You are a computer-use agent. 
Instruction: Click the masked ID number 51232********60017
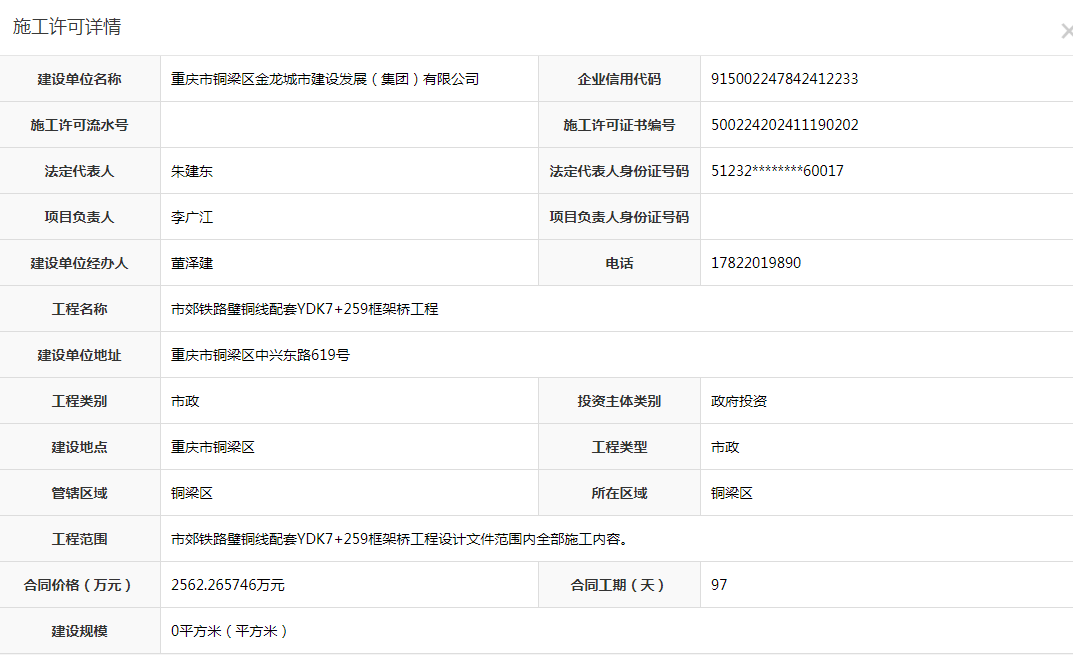coord(777,171)
